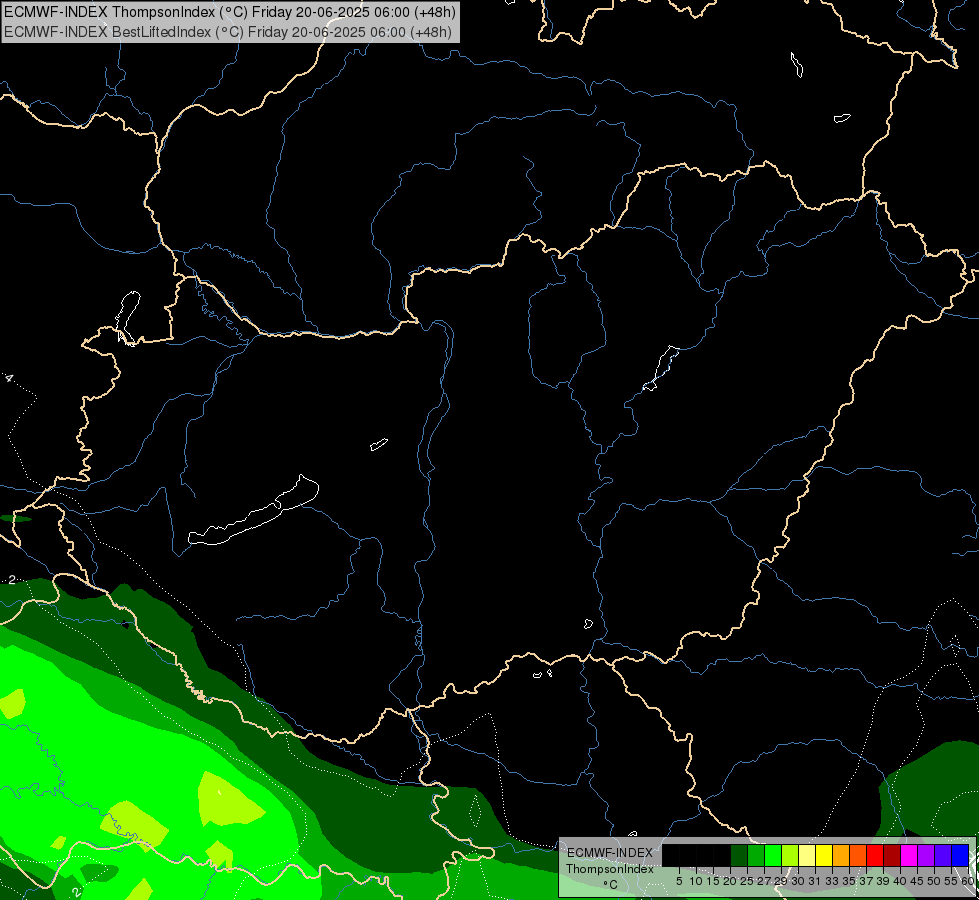Click the orange-red 35–37 legend swatch
The height and width of the screenshot is (900, 979).
(x=858, y=855)
